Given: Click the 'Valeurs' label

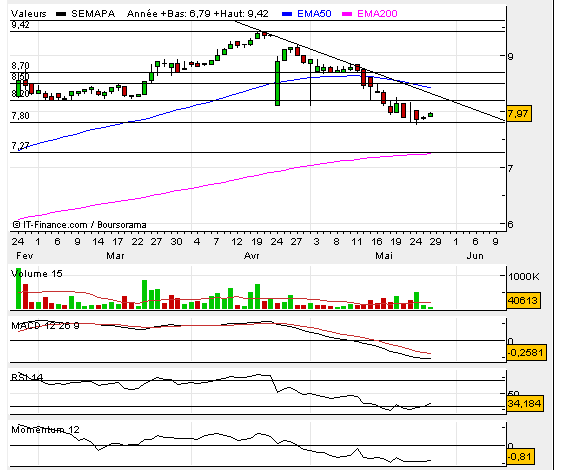Looking at the screenshot, I should [x=29, y=14].
